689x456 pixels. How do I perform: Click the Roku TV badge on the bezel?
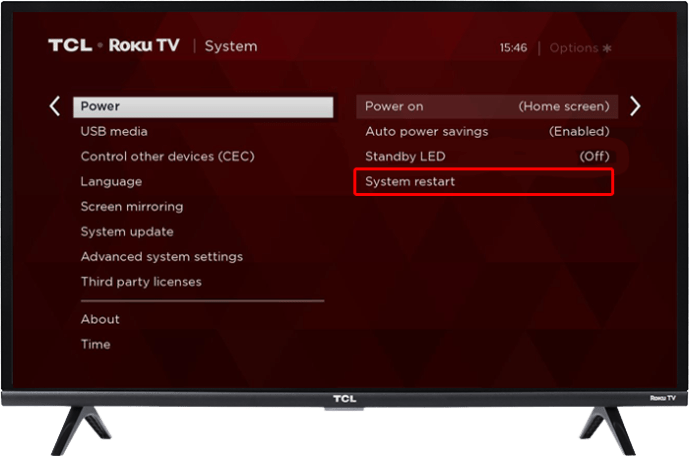click(x=663, y=398)
